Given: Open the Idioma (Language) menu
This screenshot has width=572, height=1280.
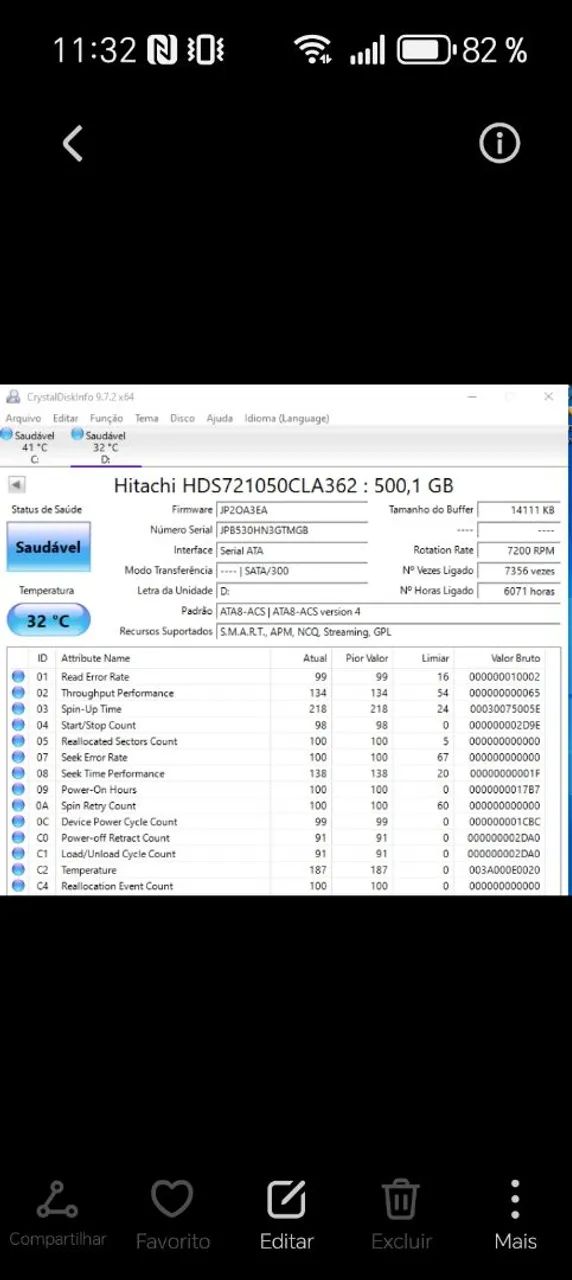Looking at the screenshot, I should click(x=287, y=418).
